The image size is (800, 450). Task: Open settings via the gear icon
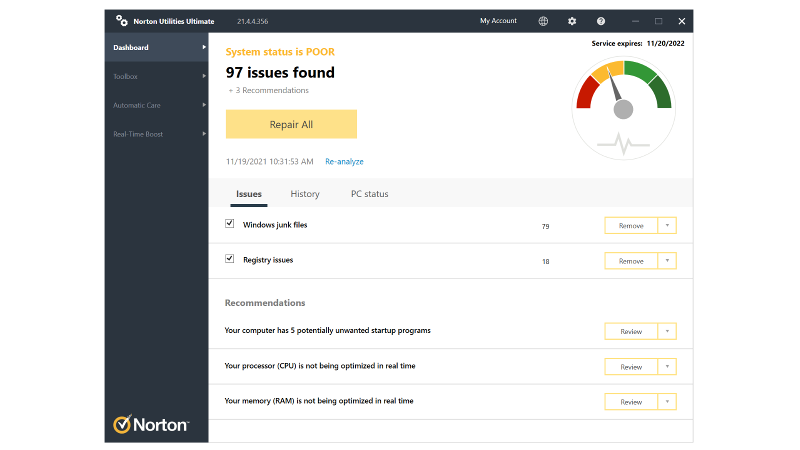(572, 21)
